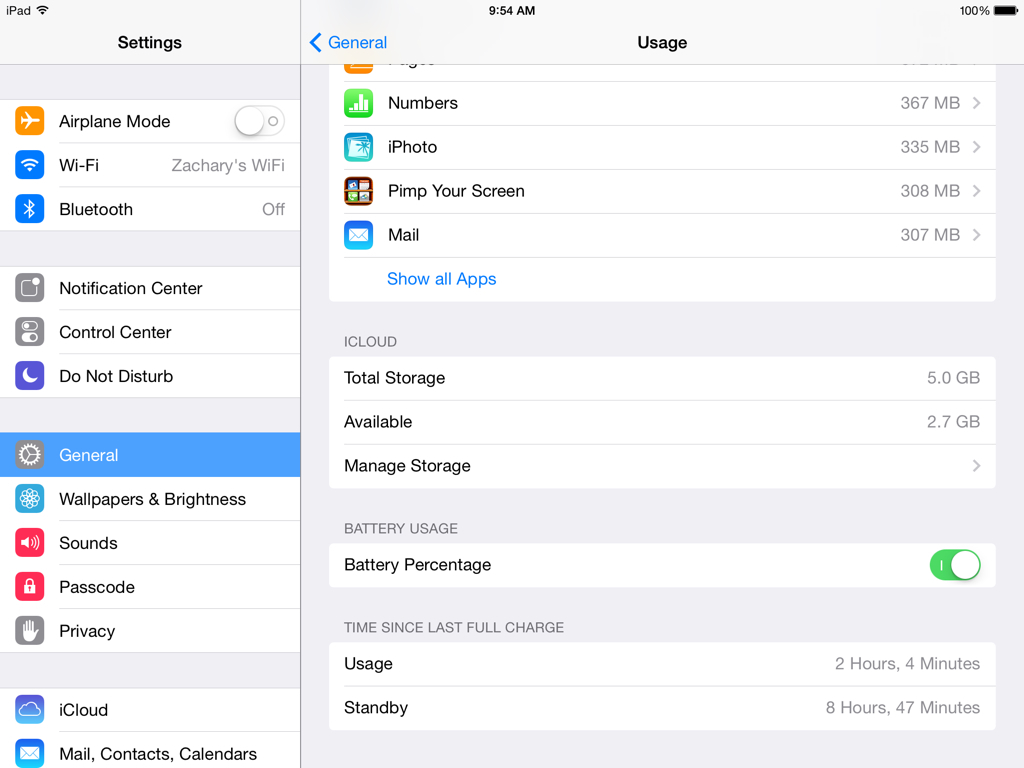The height and width of the screenshot is (768, 1024).
Task: Tap the 100% battery percentage text
Action: tap(974, 10)
